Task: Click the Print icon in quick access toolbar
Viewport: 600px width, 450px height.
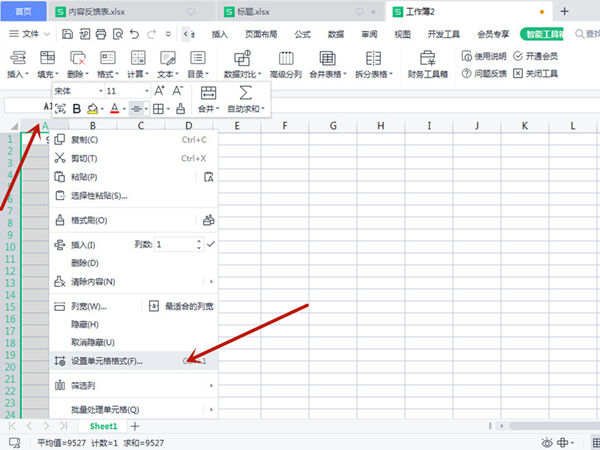Action: (101, 34)
